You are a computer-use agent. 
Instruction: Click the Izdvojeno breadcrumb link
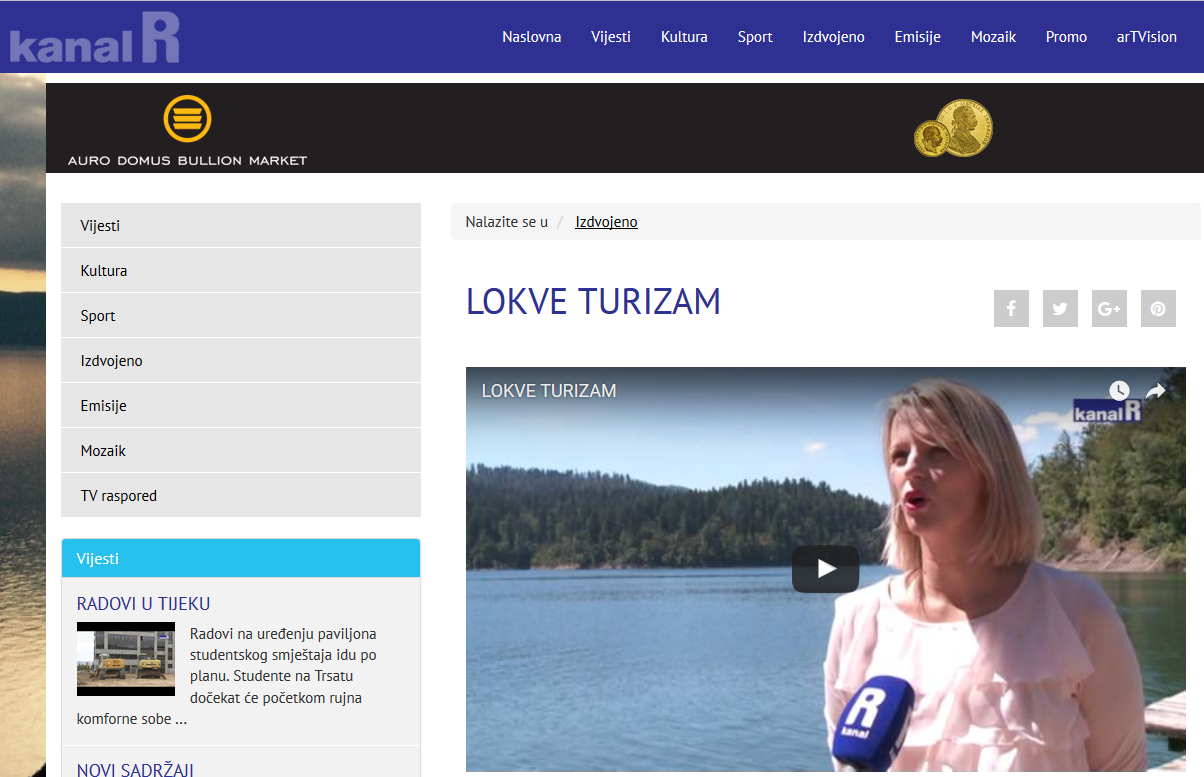tap(606, 222)
